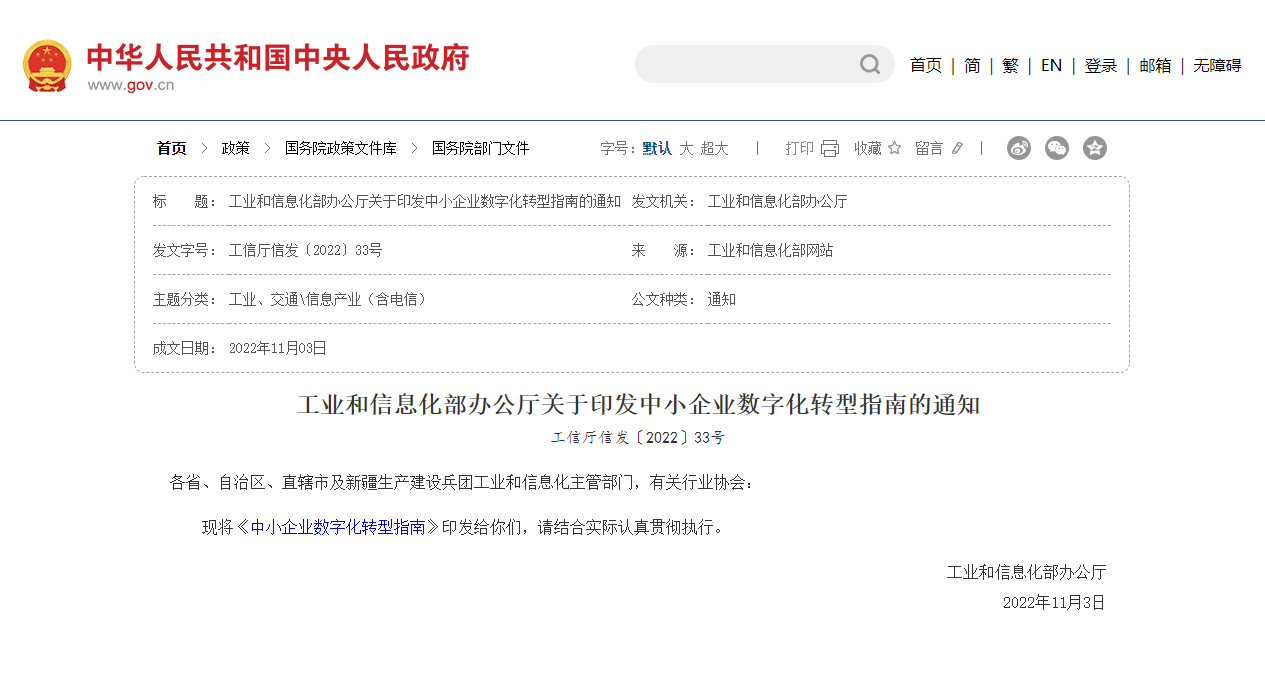Click the www.gov.cn URL text
This screenshot has height=695, width=1265.
tap(130, 85)
